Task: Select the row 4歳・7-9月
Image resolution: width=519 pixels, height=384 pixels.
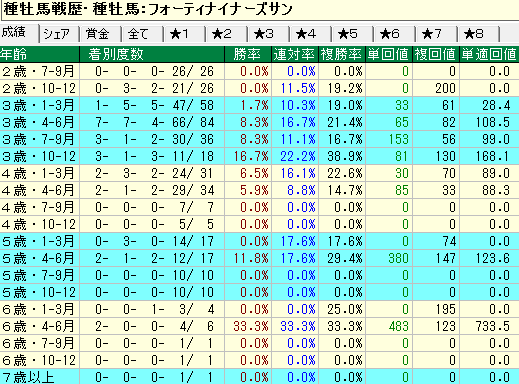Action: click(x=259, y=207)
